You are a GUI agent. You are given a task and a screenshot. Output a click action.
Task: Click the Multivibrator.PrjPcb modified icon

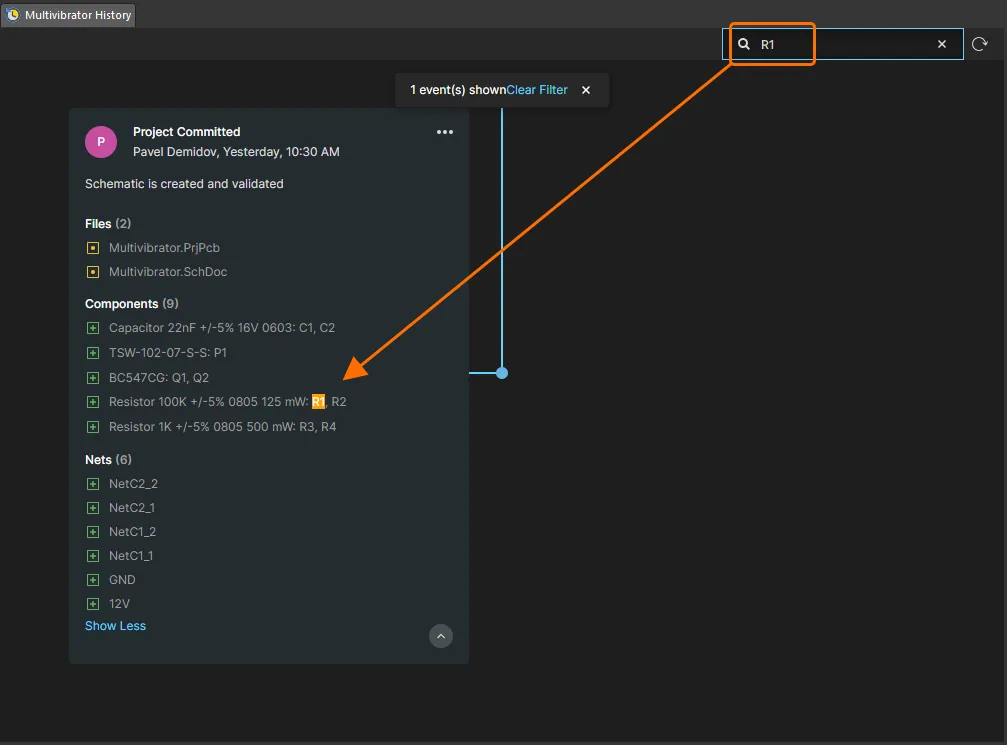click(92, 248)
